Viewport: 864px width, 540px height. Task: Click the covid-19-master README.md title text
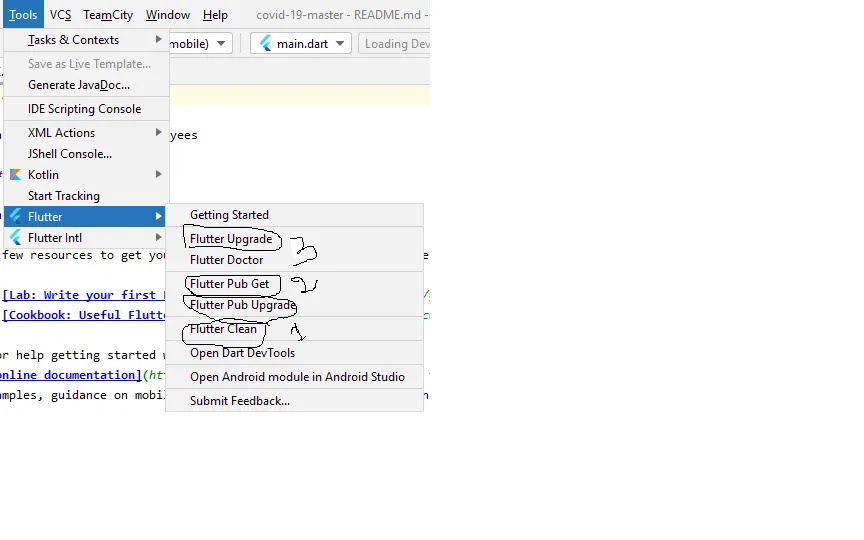tap(342, 15)
